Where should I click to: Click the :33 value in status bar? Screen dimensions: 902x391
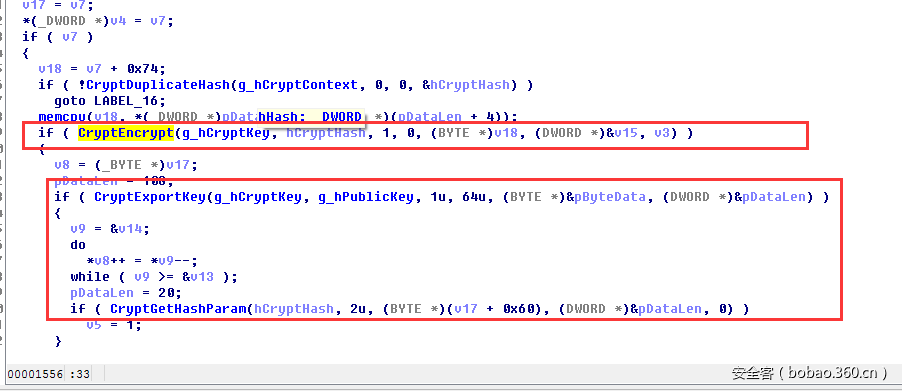pos(79,374)
